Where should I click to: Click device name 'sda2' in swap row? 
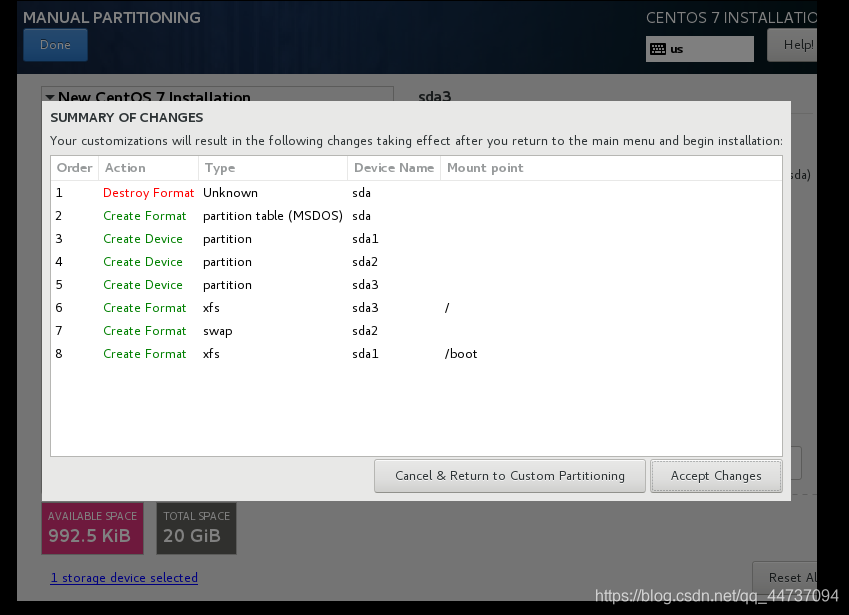pyautogui.click(x=365, y=331)
